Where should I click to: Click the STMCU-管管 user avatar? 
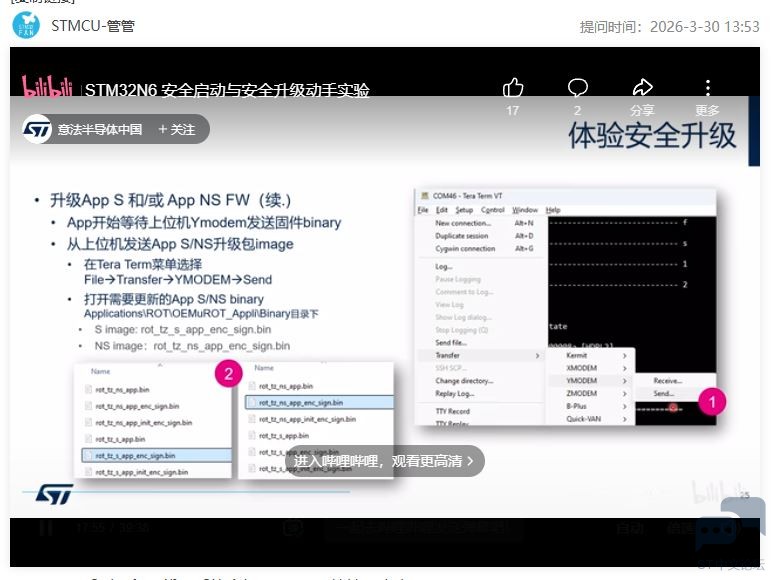tap(26, 25)
